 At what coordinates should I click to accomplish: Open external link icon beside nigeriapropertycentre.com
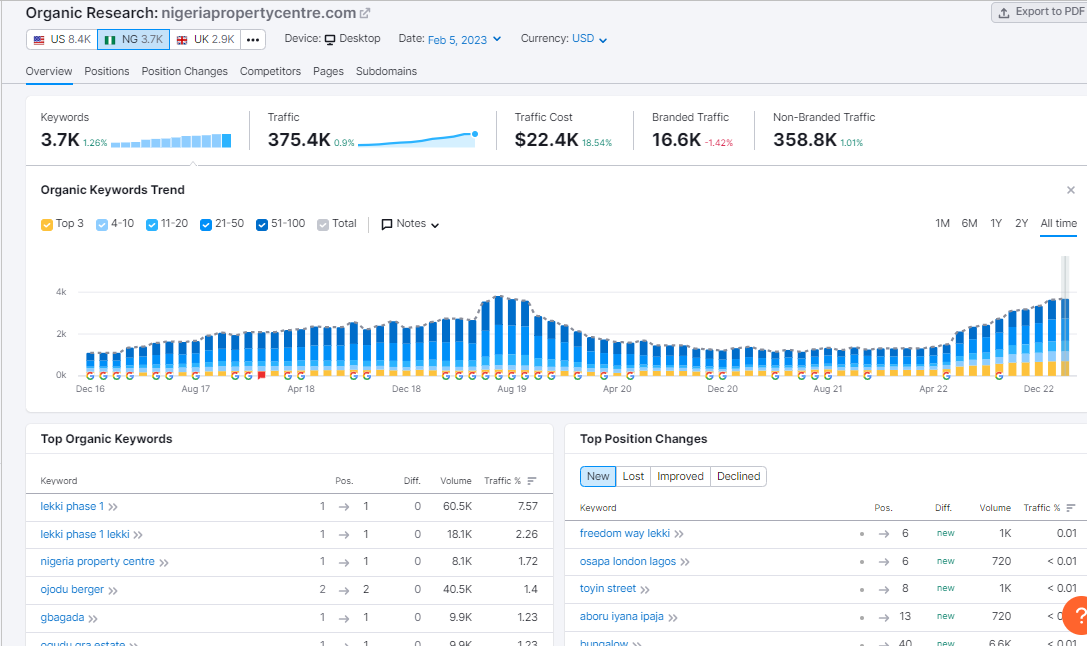[x=365, y=13]
